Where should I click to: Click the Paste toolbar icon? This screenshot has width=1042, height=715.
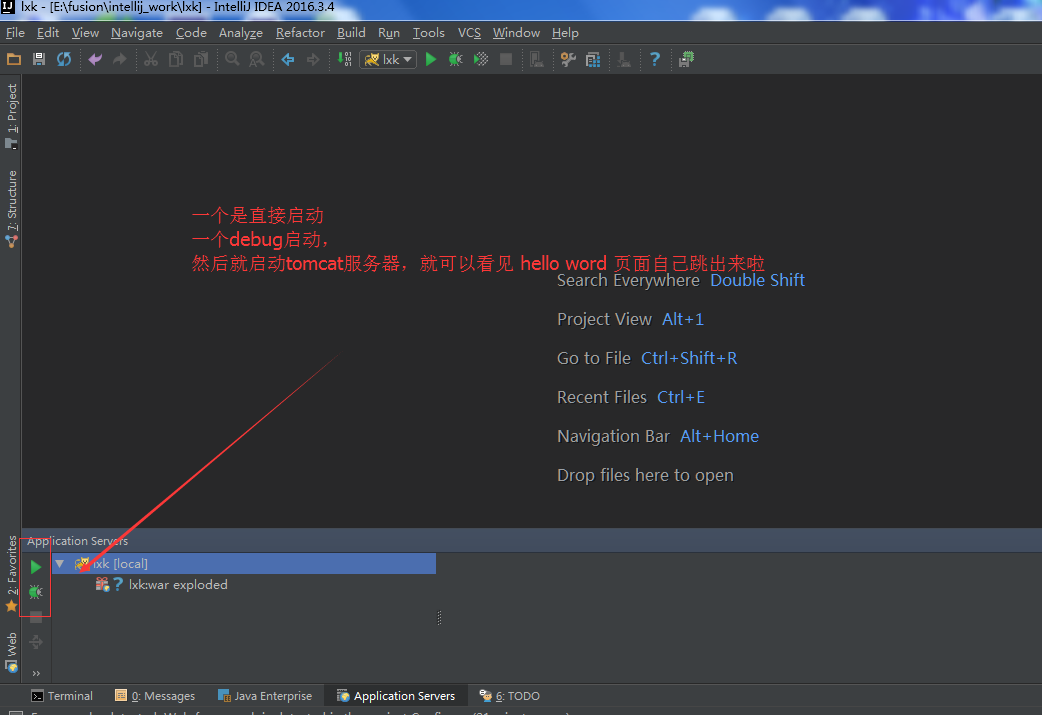(x=201, y=59)
